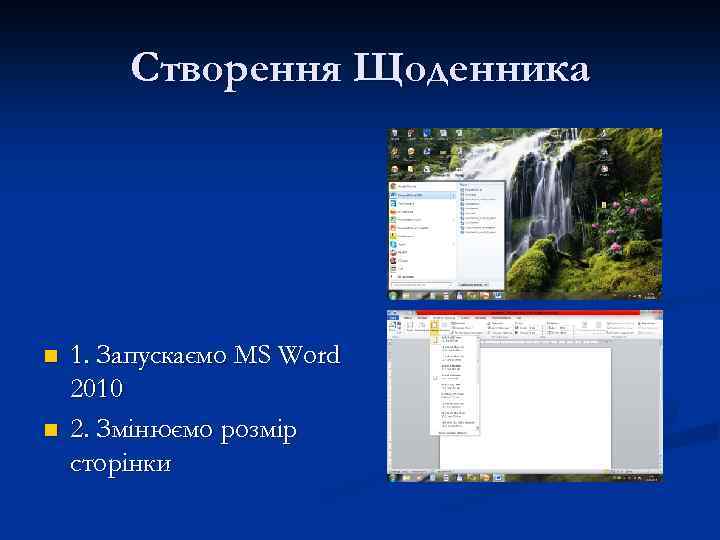The height and width of the screenshot is (540, 720).
Task: Click the Start menu search box
Action: coord(421,285)
